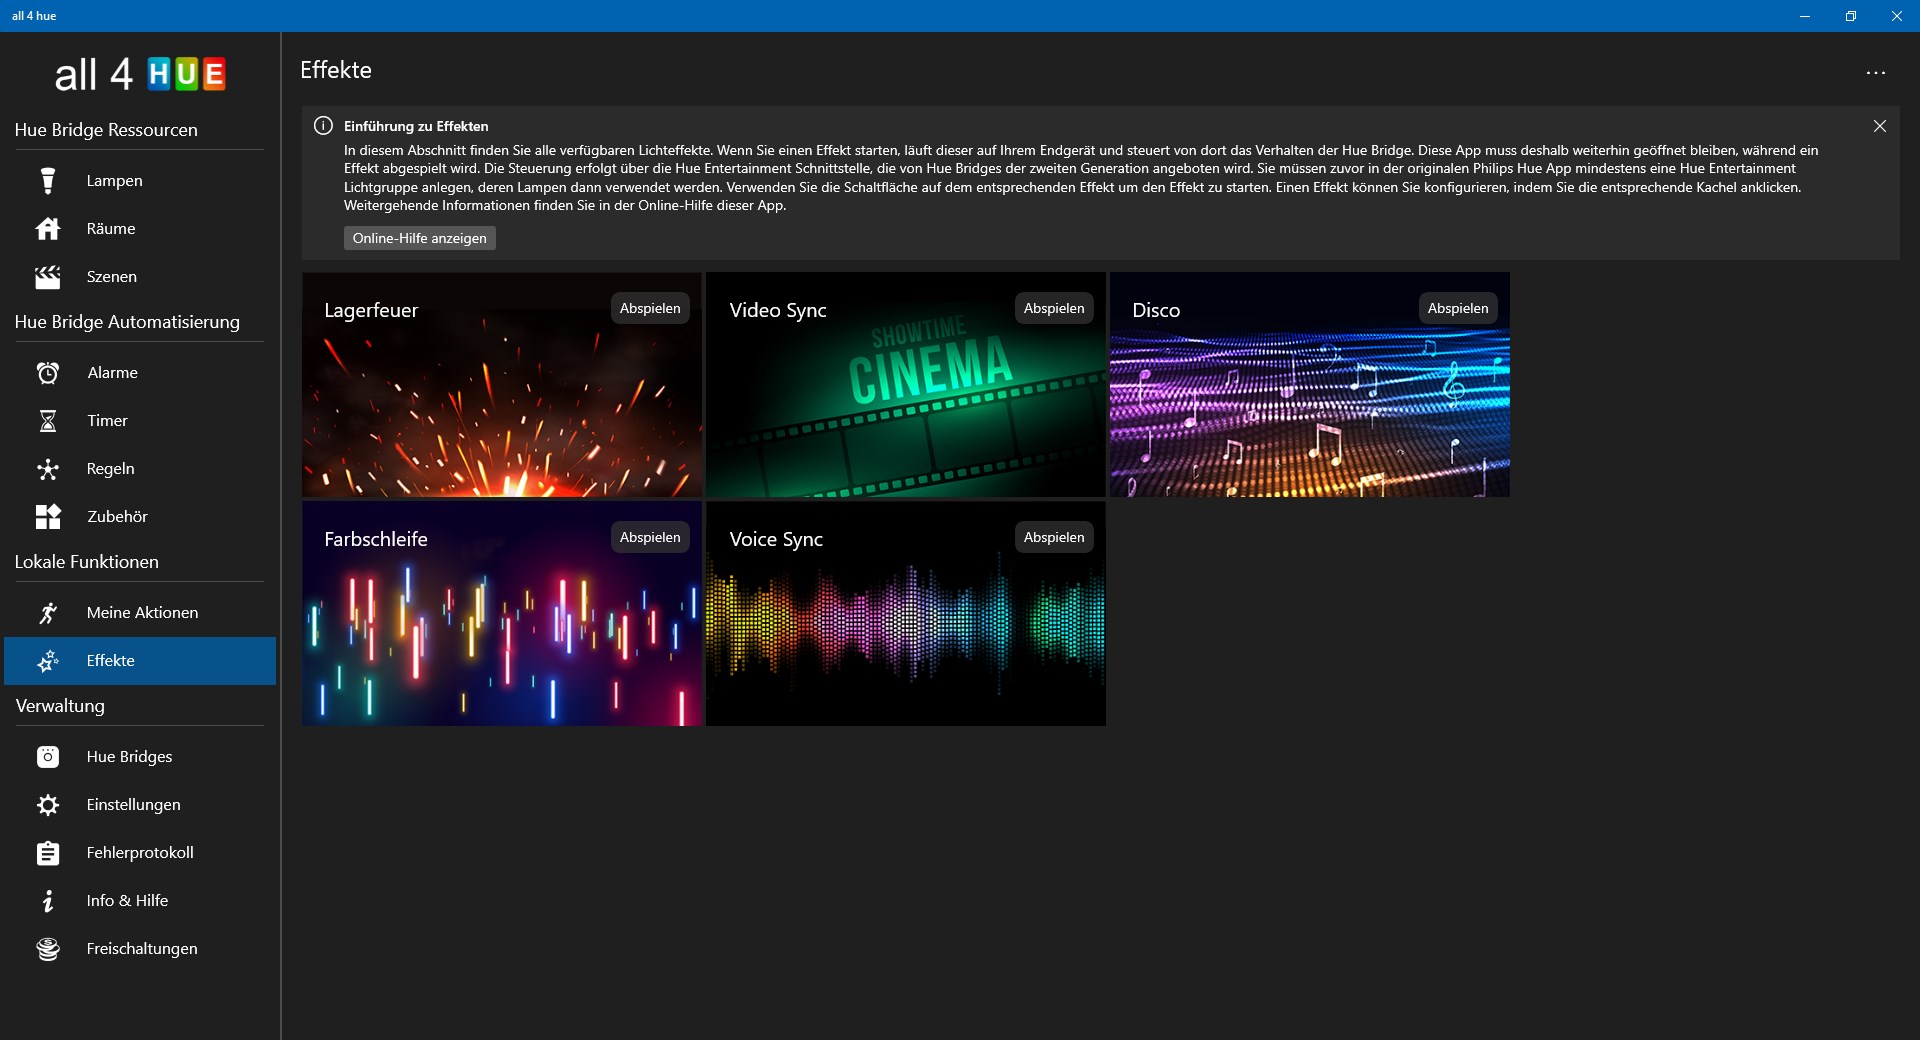This screenshot has height=1040, width=1920.
Task: Open Zubehör in the sidebar
Action: point(140,517)
